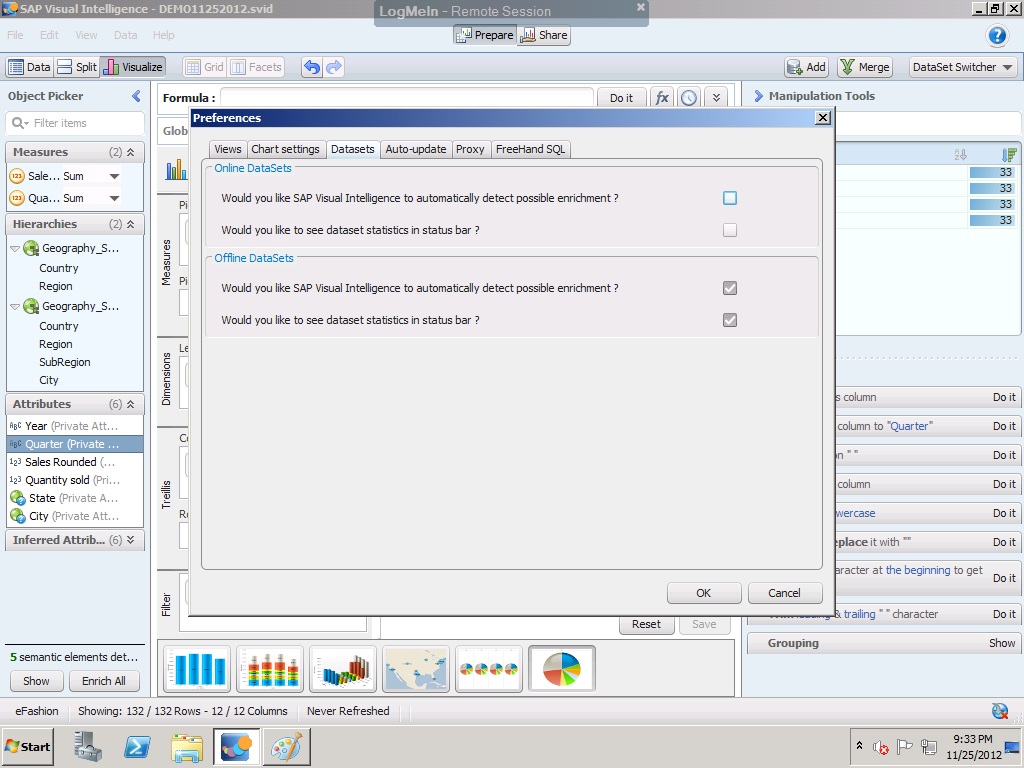
Task: Open the Chart settings tab
Action: point(285,150)
